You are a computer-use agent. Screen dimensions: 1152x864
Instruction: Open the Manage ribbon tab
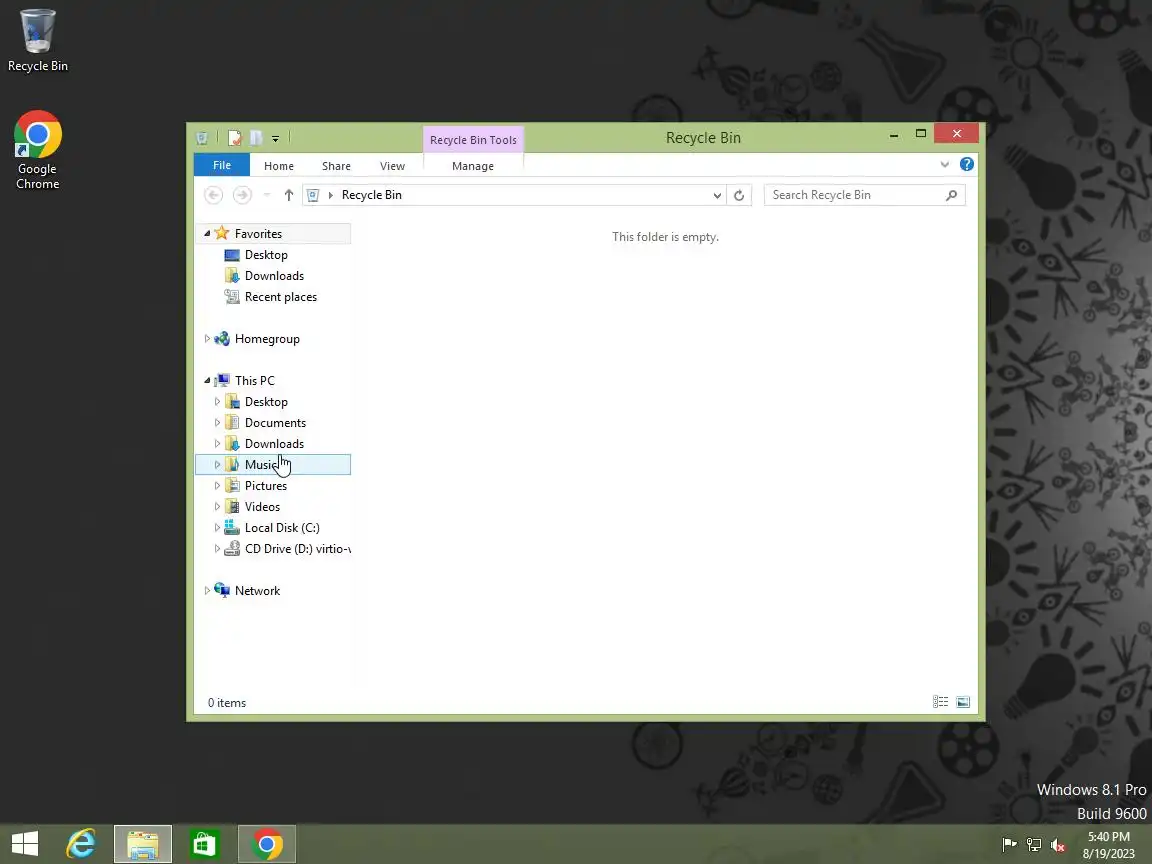472,166
